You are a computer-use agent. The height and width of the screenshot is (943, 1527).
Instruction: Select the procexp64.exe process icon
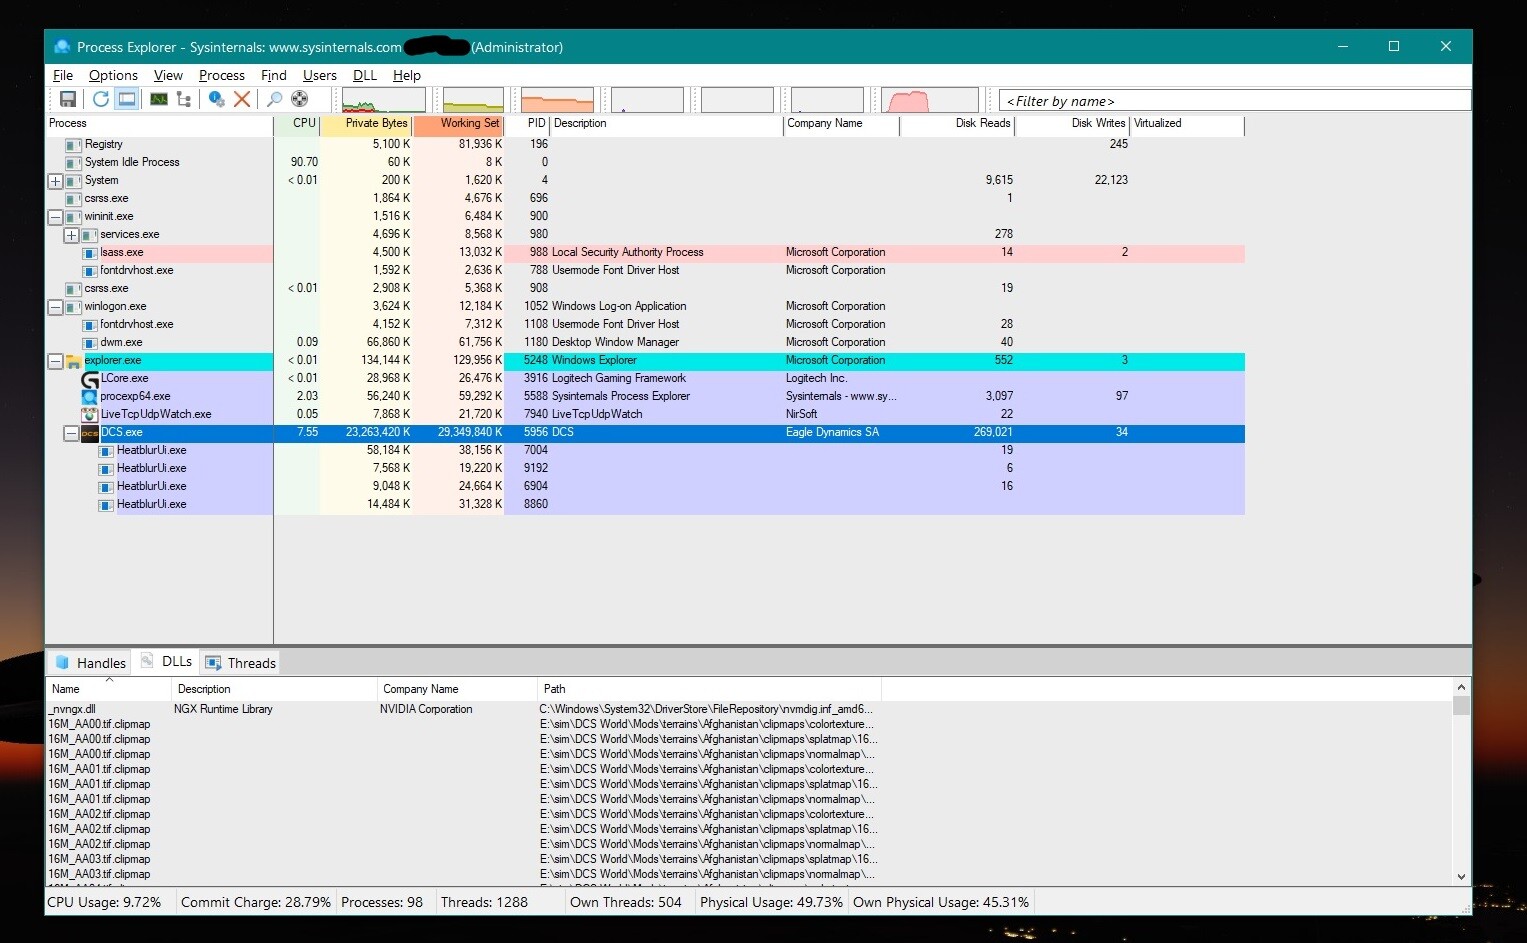coord(90,397)
